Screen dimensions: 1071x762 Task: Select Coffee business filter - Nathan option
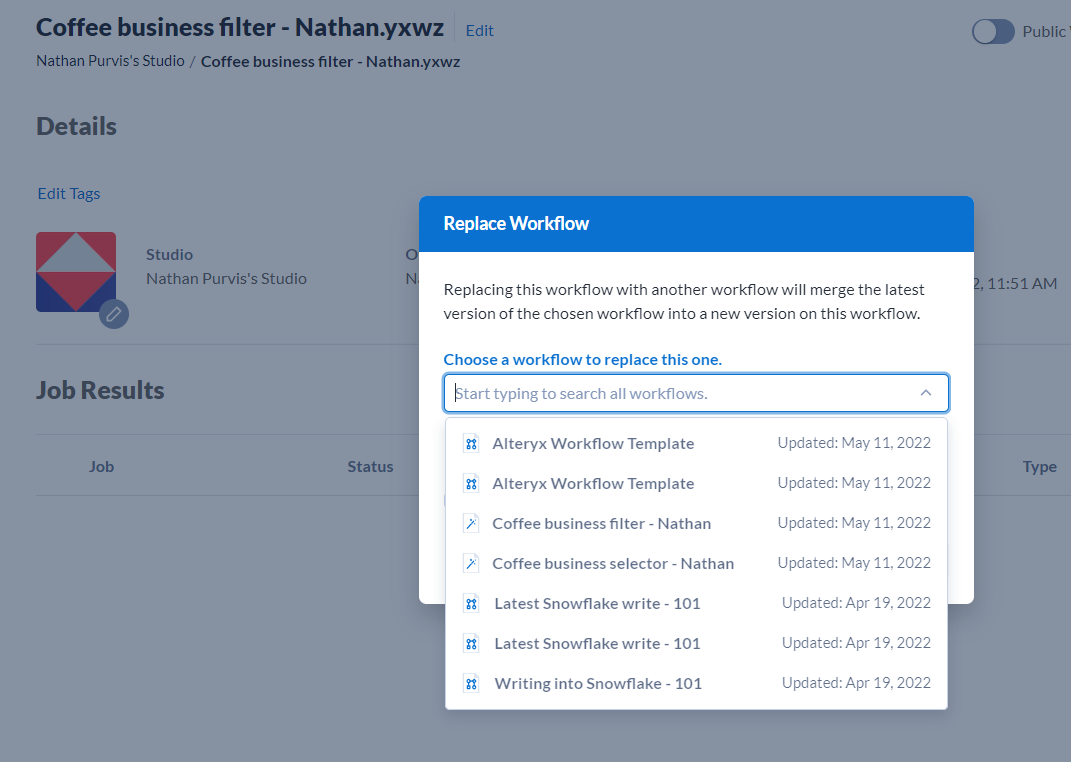602,523
